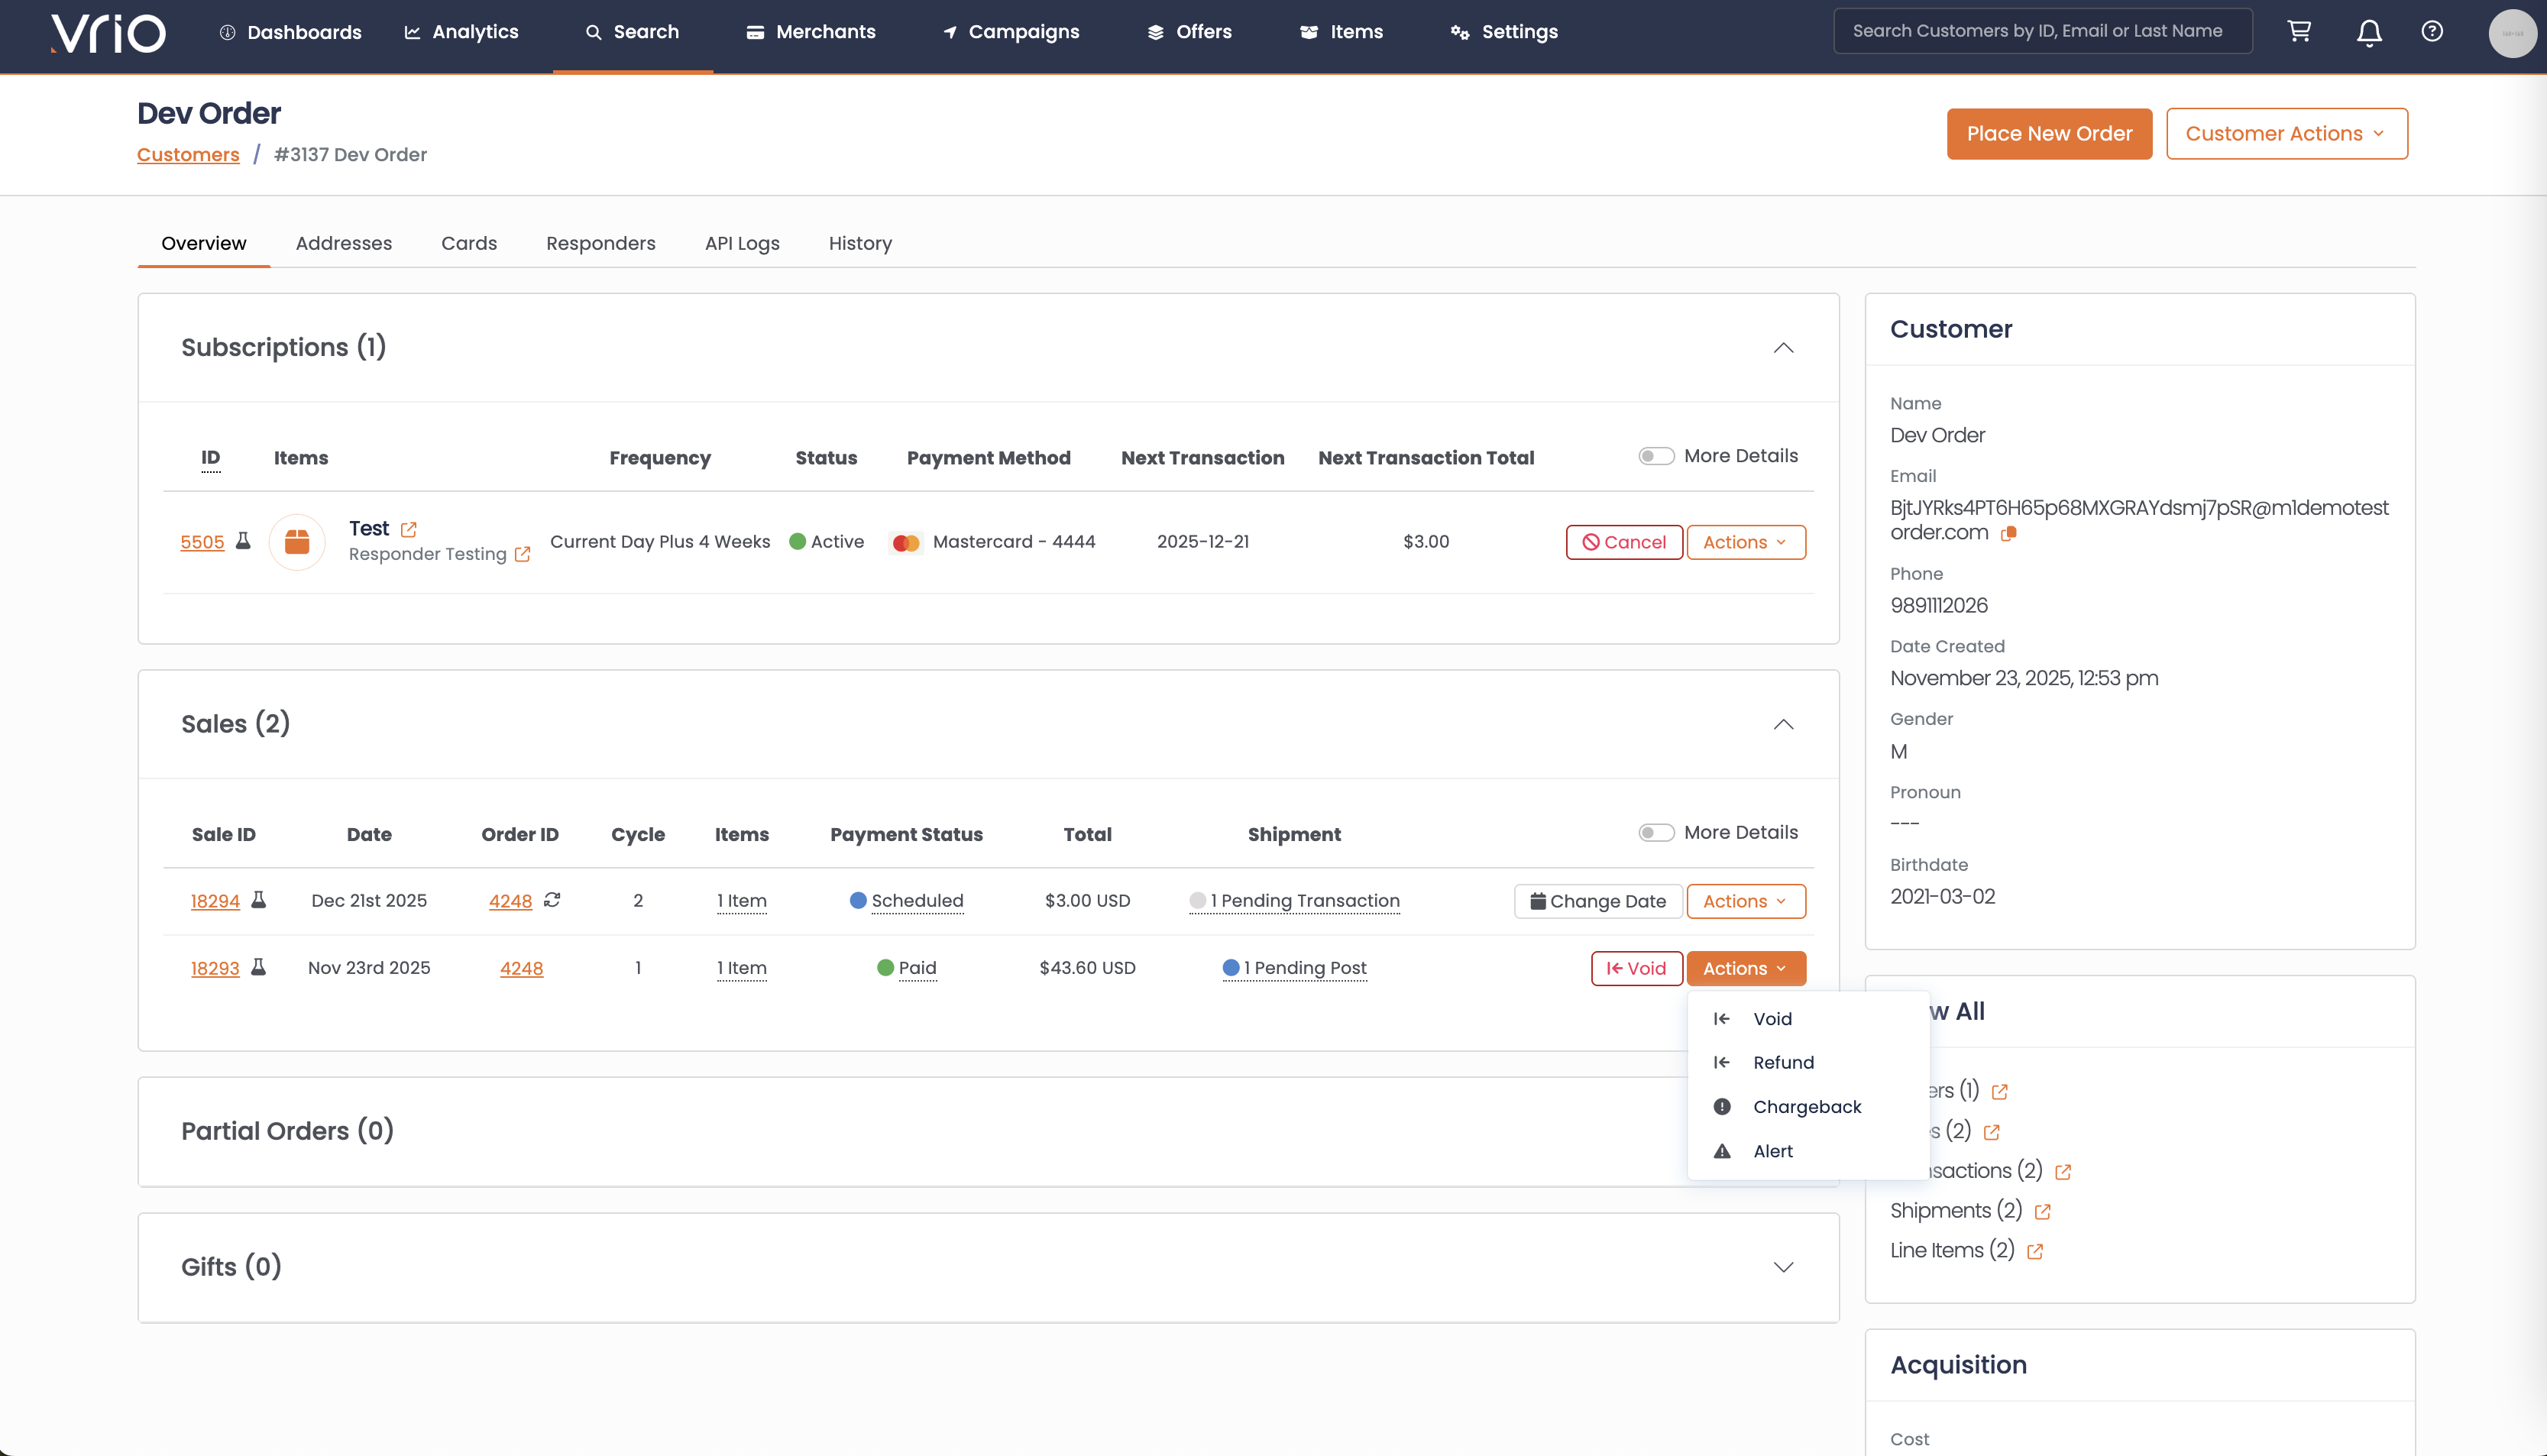Focus the customer search field
The height and width of the screenshot is (1456, 2547).
(2042, 31)
